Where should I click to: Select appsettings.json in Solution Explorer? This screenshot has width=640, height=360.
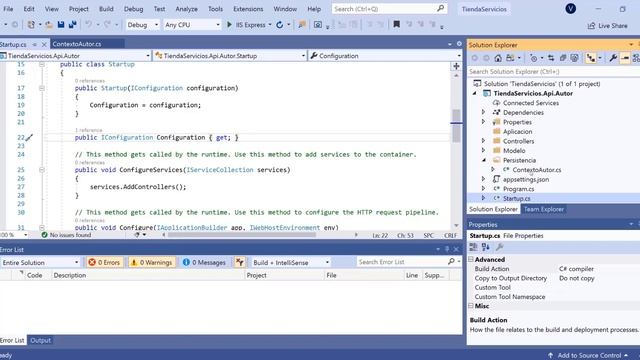tap(526, 179)
